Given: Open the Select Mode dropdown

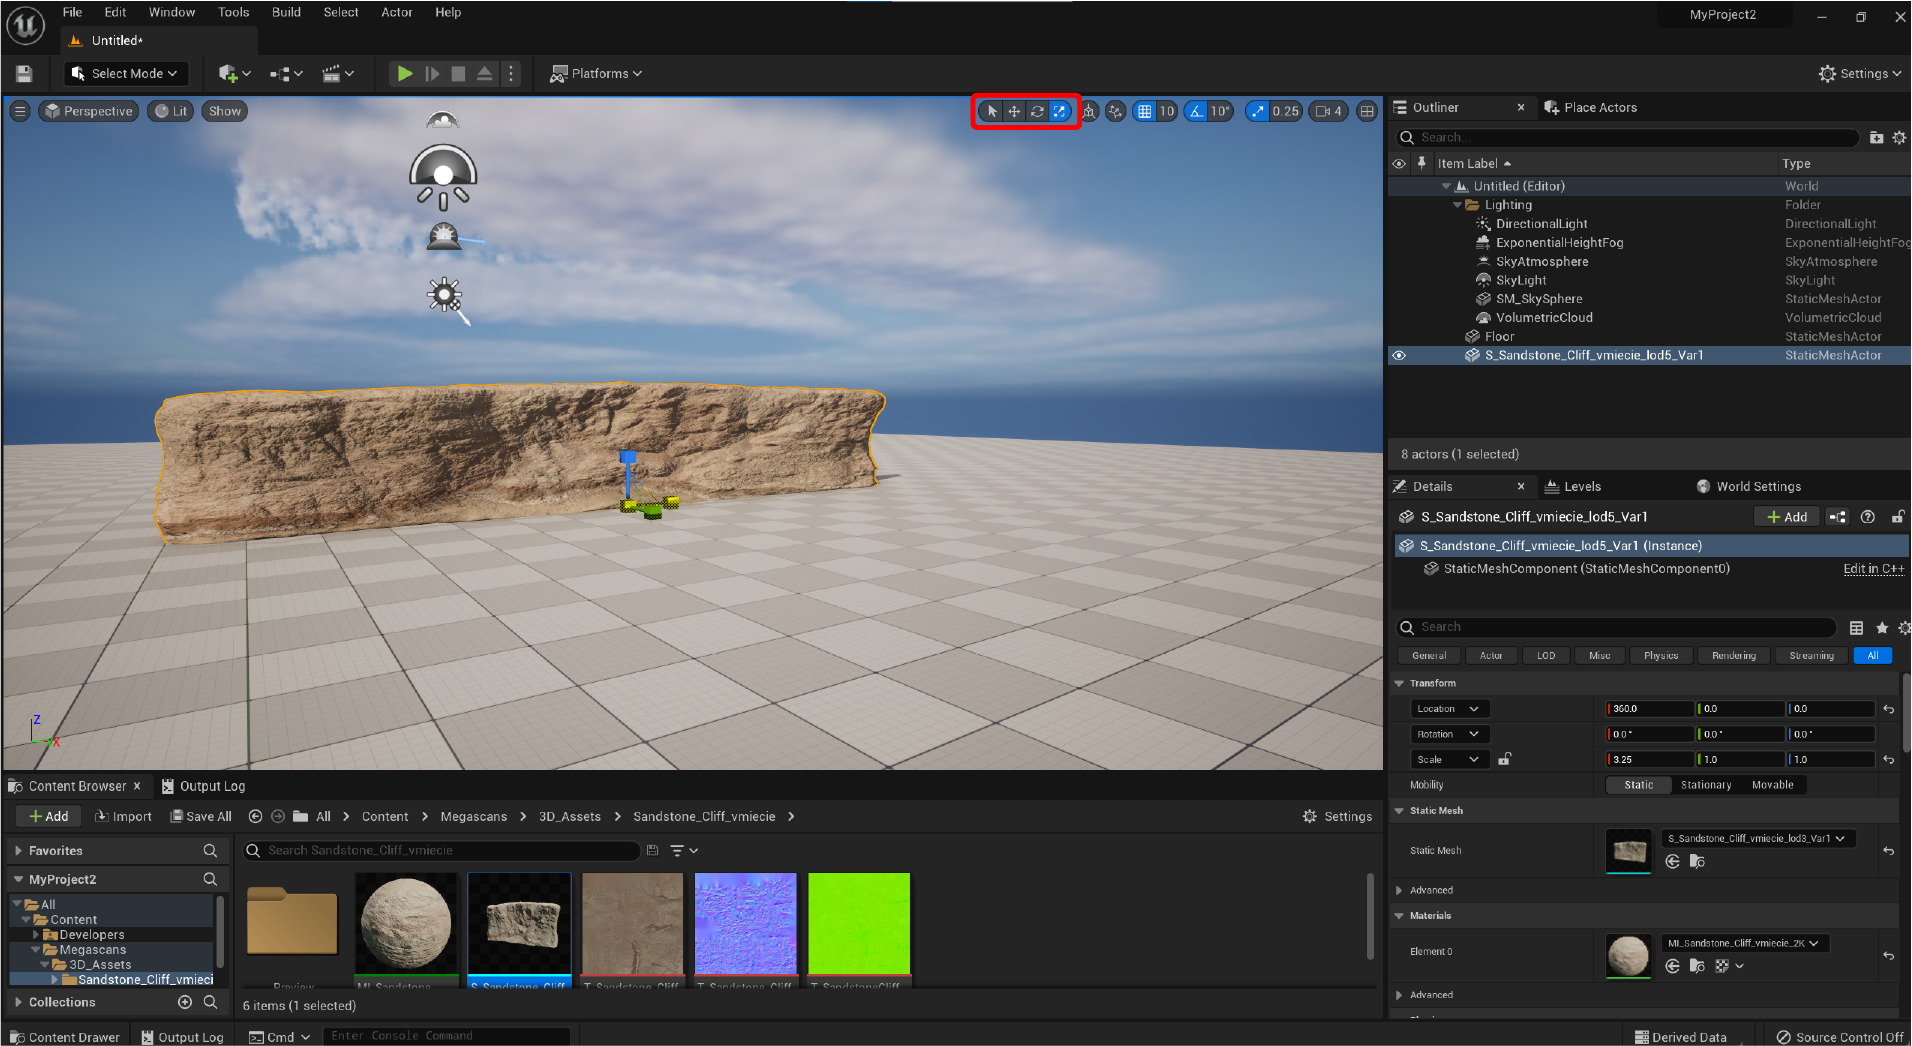Looking at the screenshot, I should click(125, 73).
